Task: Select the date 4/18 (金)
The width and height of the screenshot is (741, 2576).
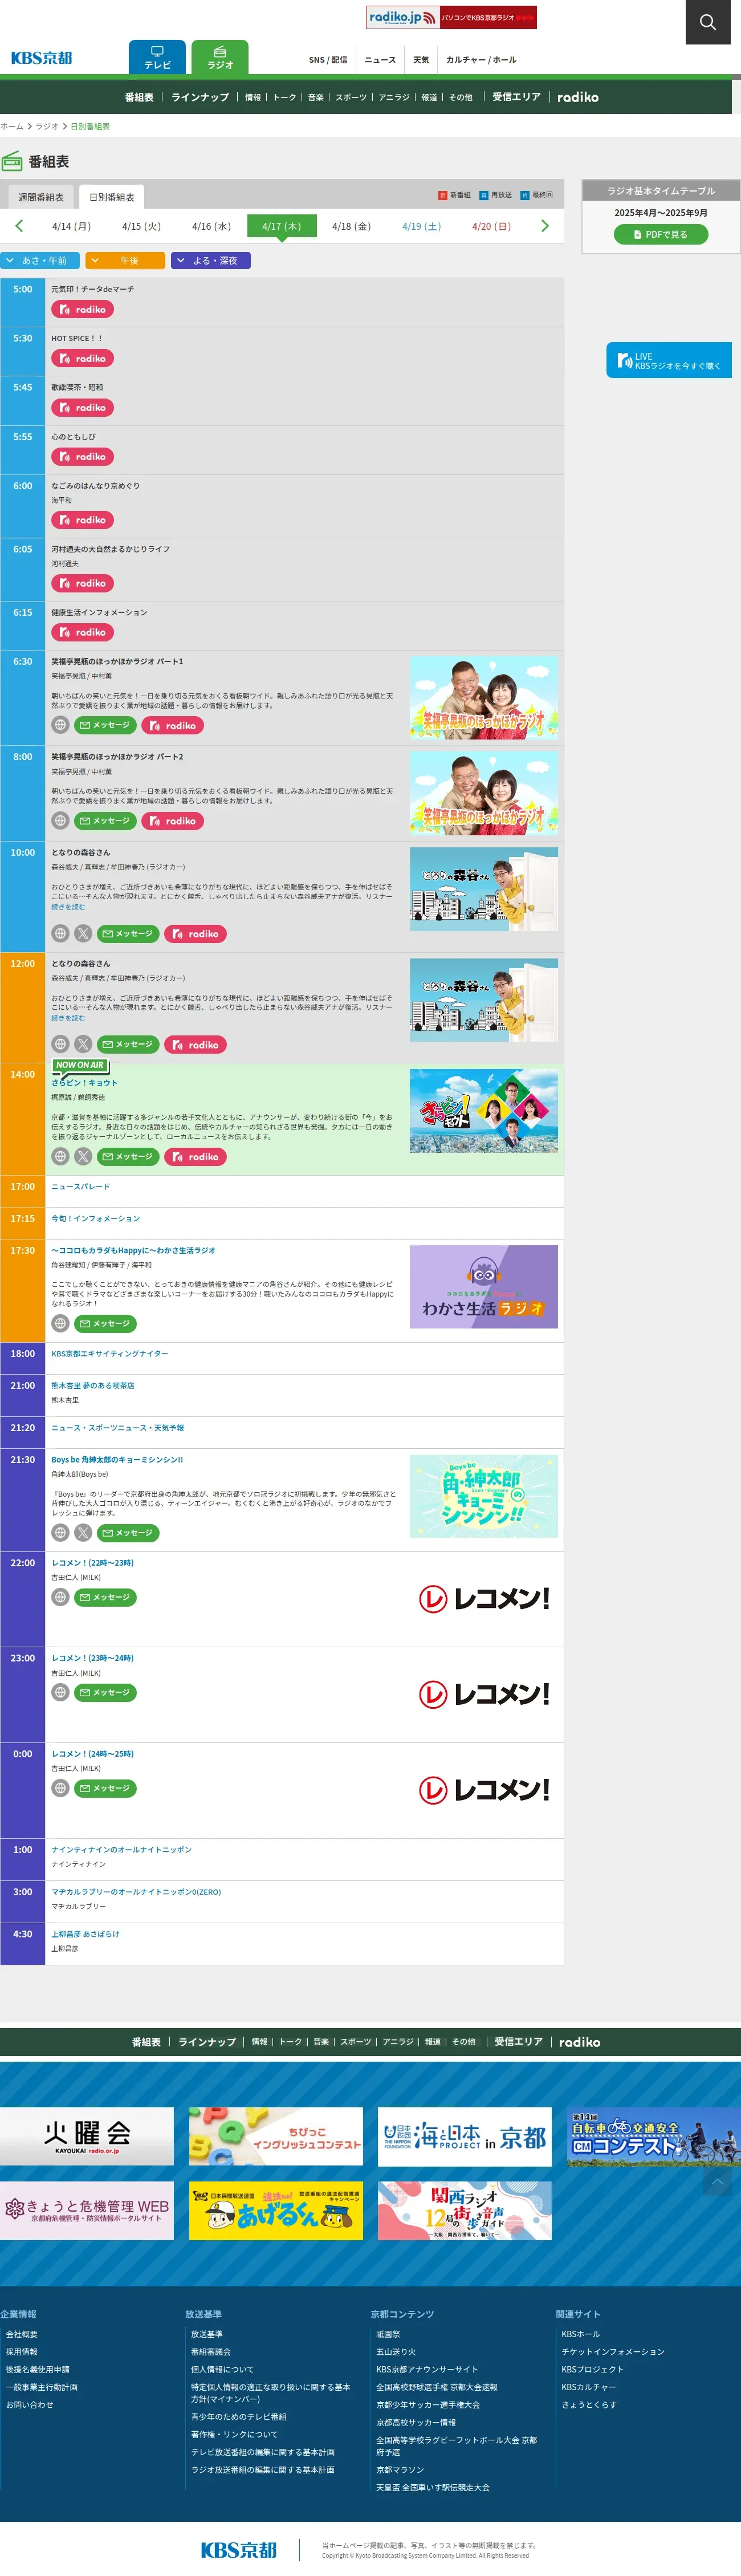Action: coord(351,227)
